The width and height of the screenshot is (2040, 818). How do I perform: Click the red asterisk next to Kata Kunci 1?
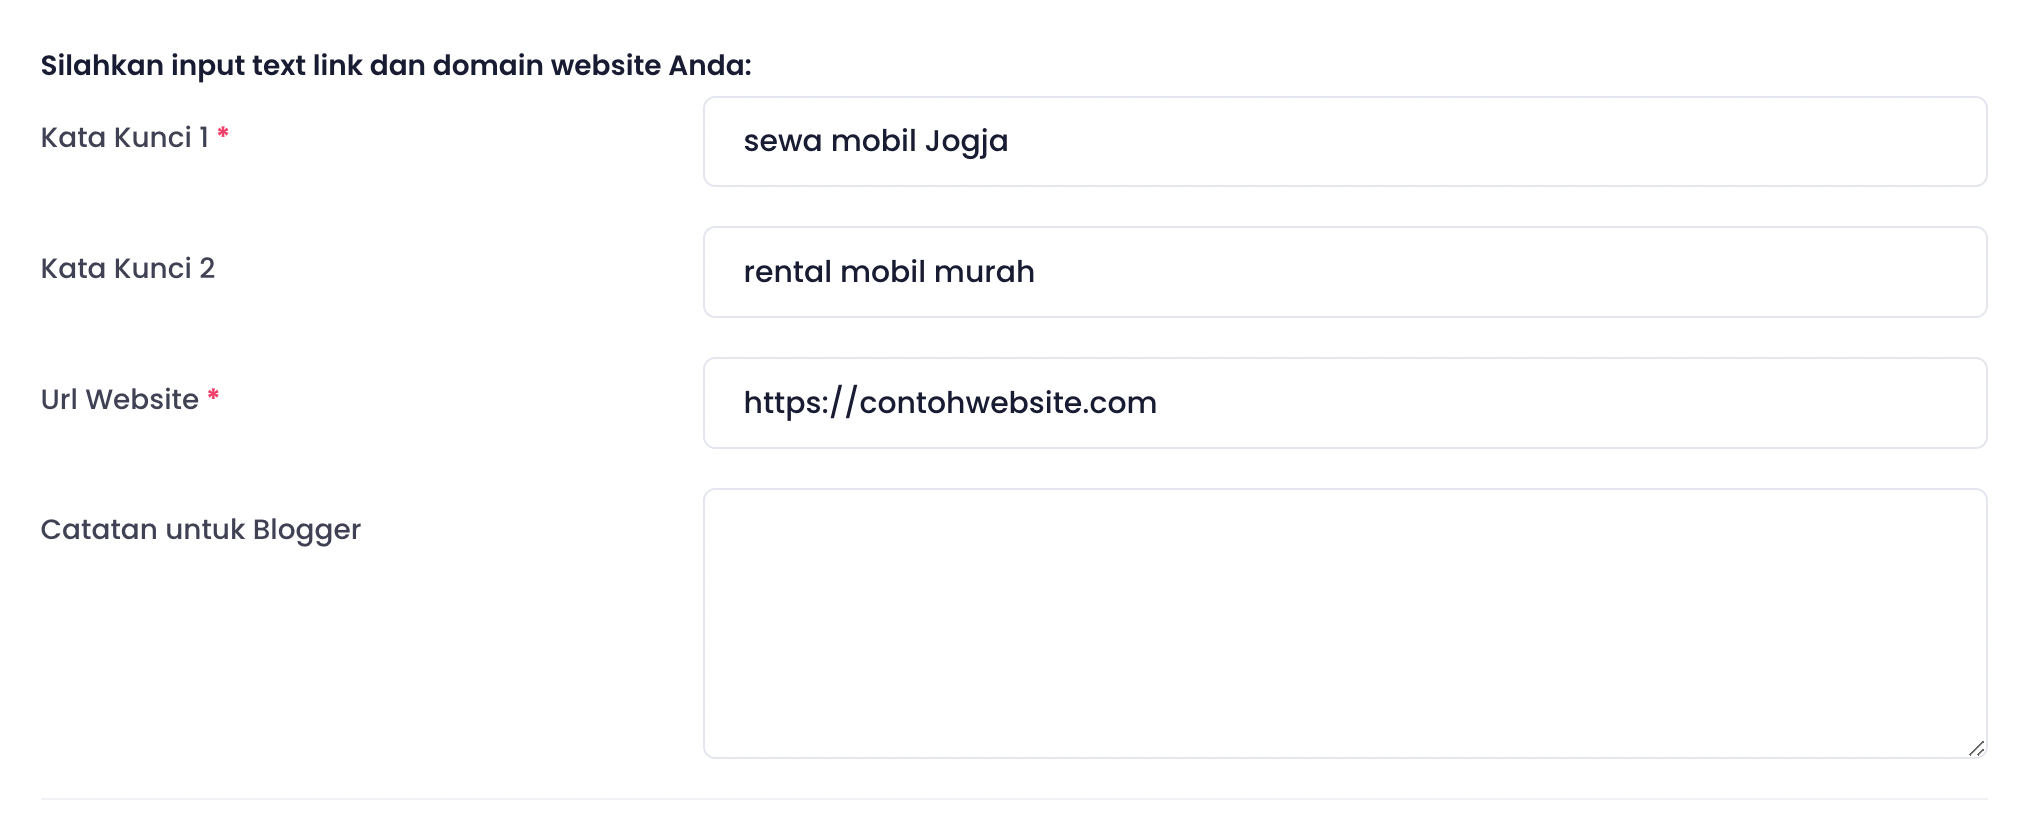[x=222, y=131]
